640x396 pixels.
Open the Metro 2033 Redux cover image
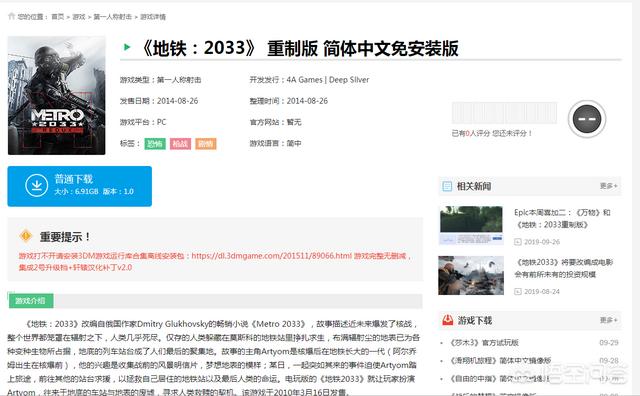click(x=56, y=95)
